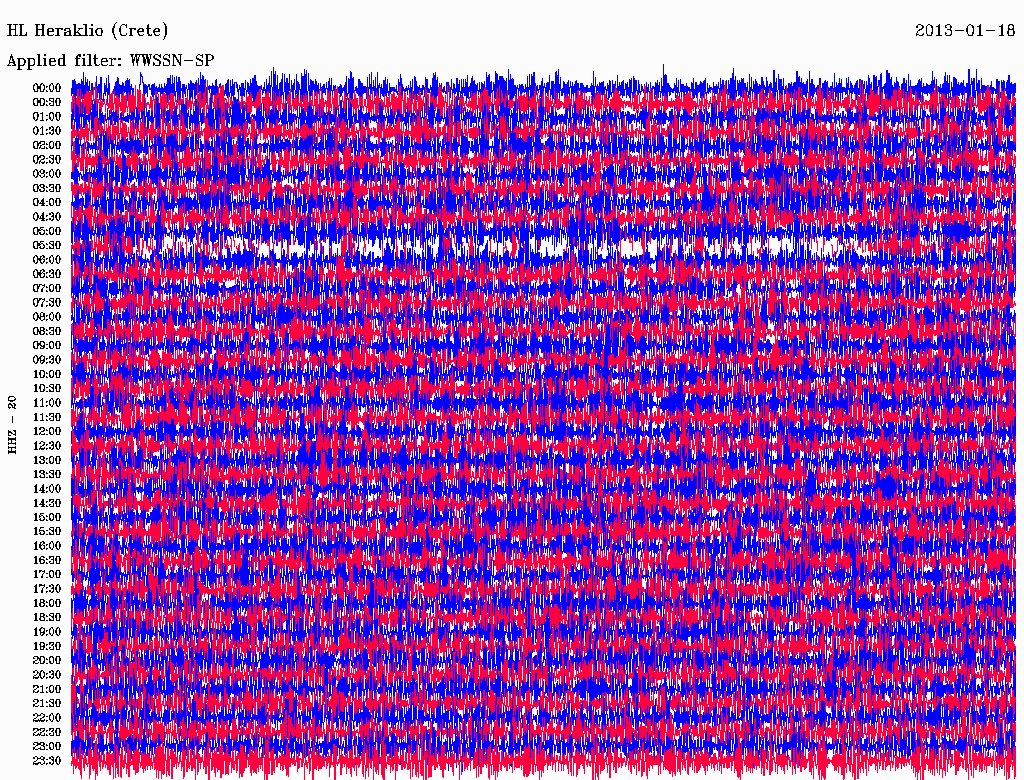Select the 00:00 time row label
The height and width of the screenshot is (780, 1024).
(47, 88)
